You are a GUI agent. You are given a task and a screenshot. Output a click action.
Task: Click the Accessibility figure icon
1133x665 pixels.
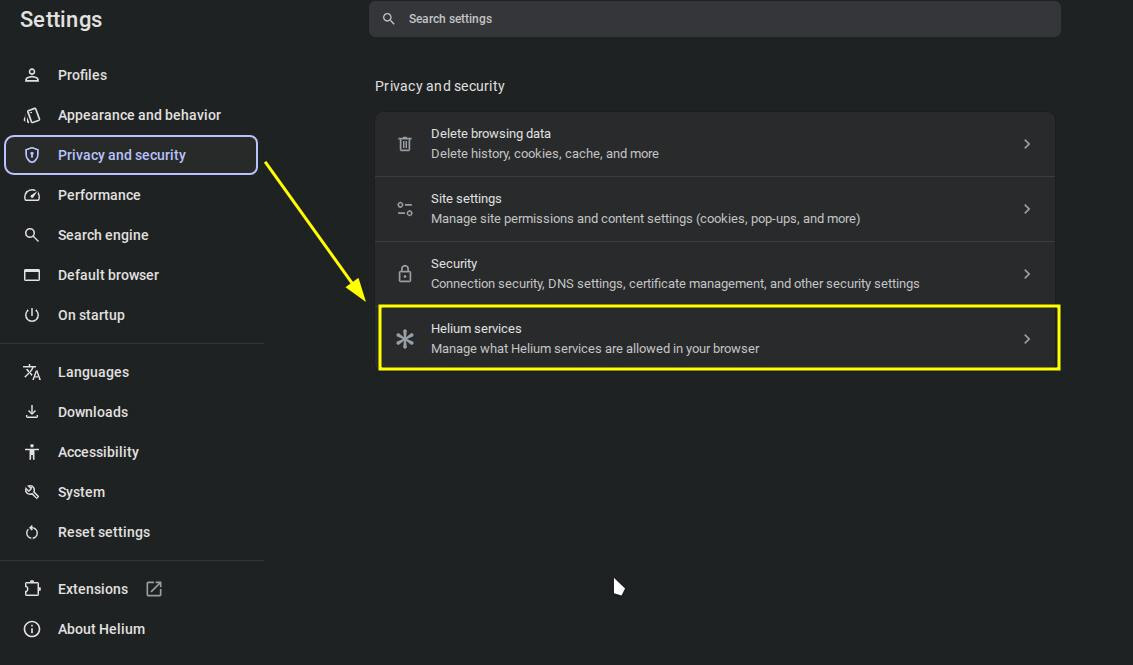point(32,452)
